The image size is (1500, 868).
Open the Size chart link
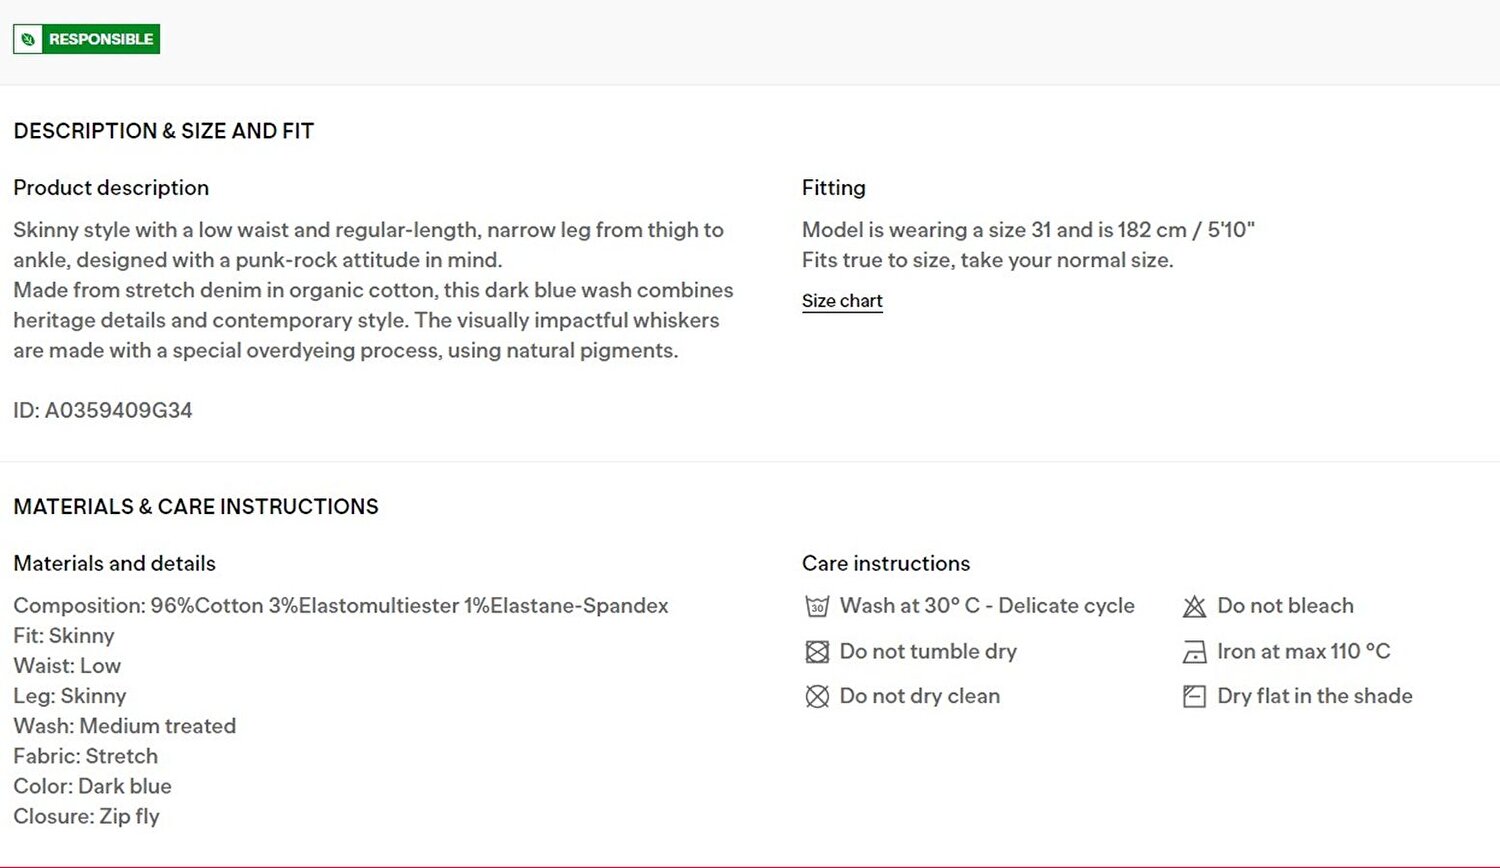pos(842,301)
